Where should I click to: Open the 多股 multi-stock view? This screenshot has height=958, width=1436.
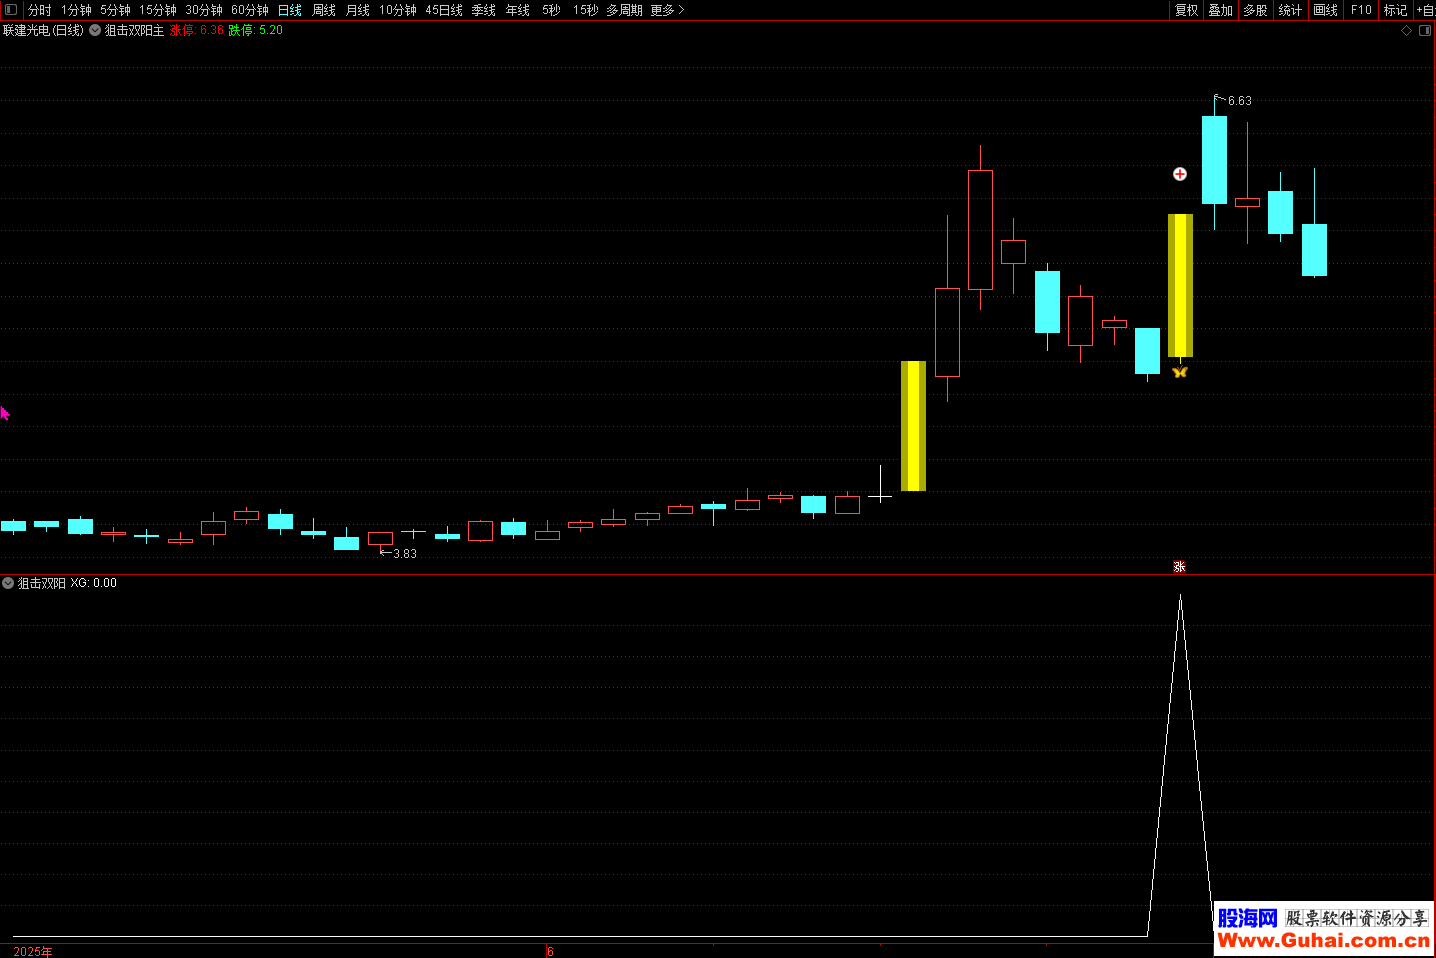(x=1256, y=10)
